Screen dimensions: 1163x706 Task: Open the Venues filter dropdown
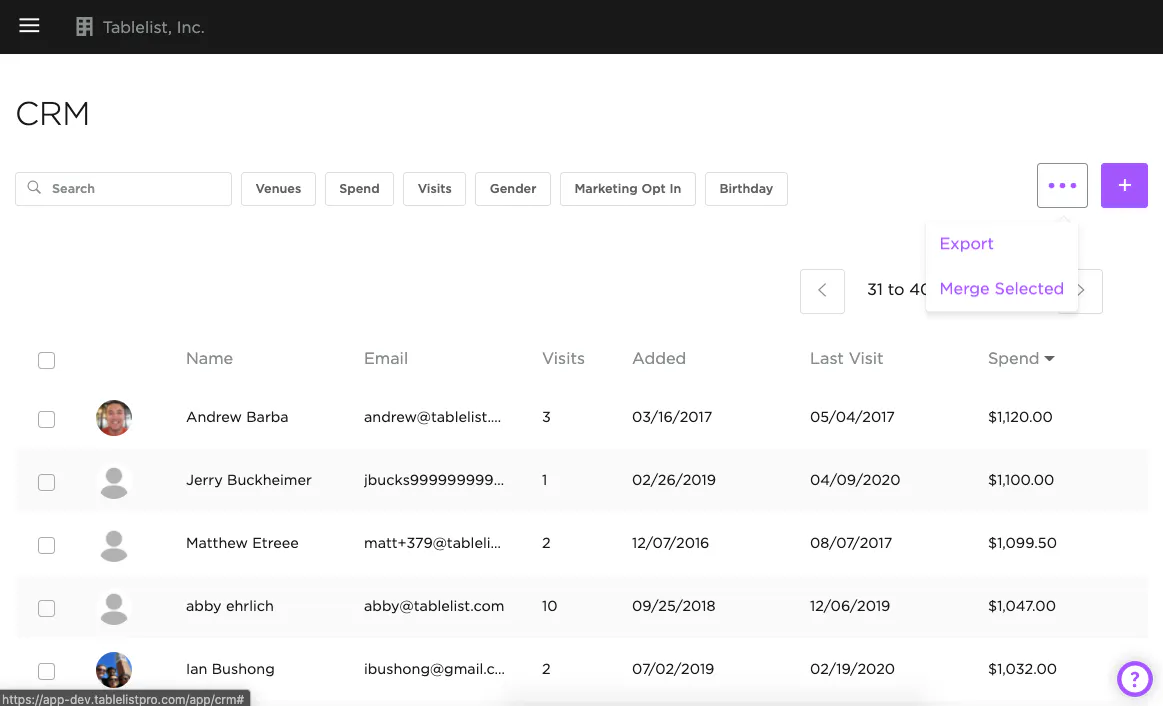click(x=278, y=189)
